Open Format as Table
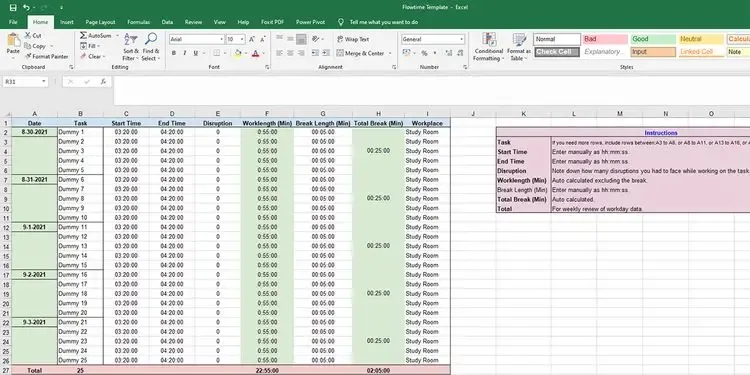Screen dimensions: 750x375 519,47
